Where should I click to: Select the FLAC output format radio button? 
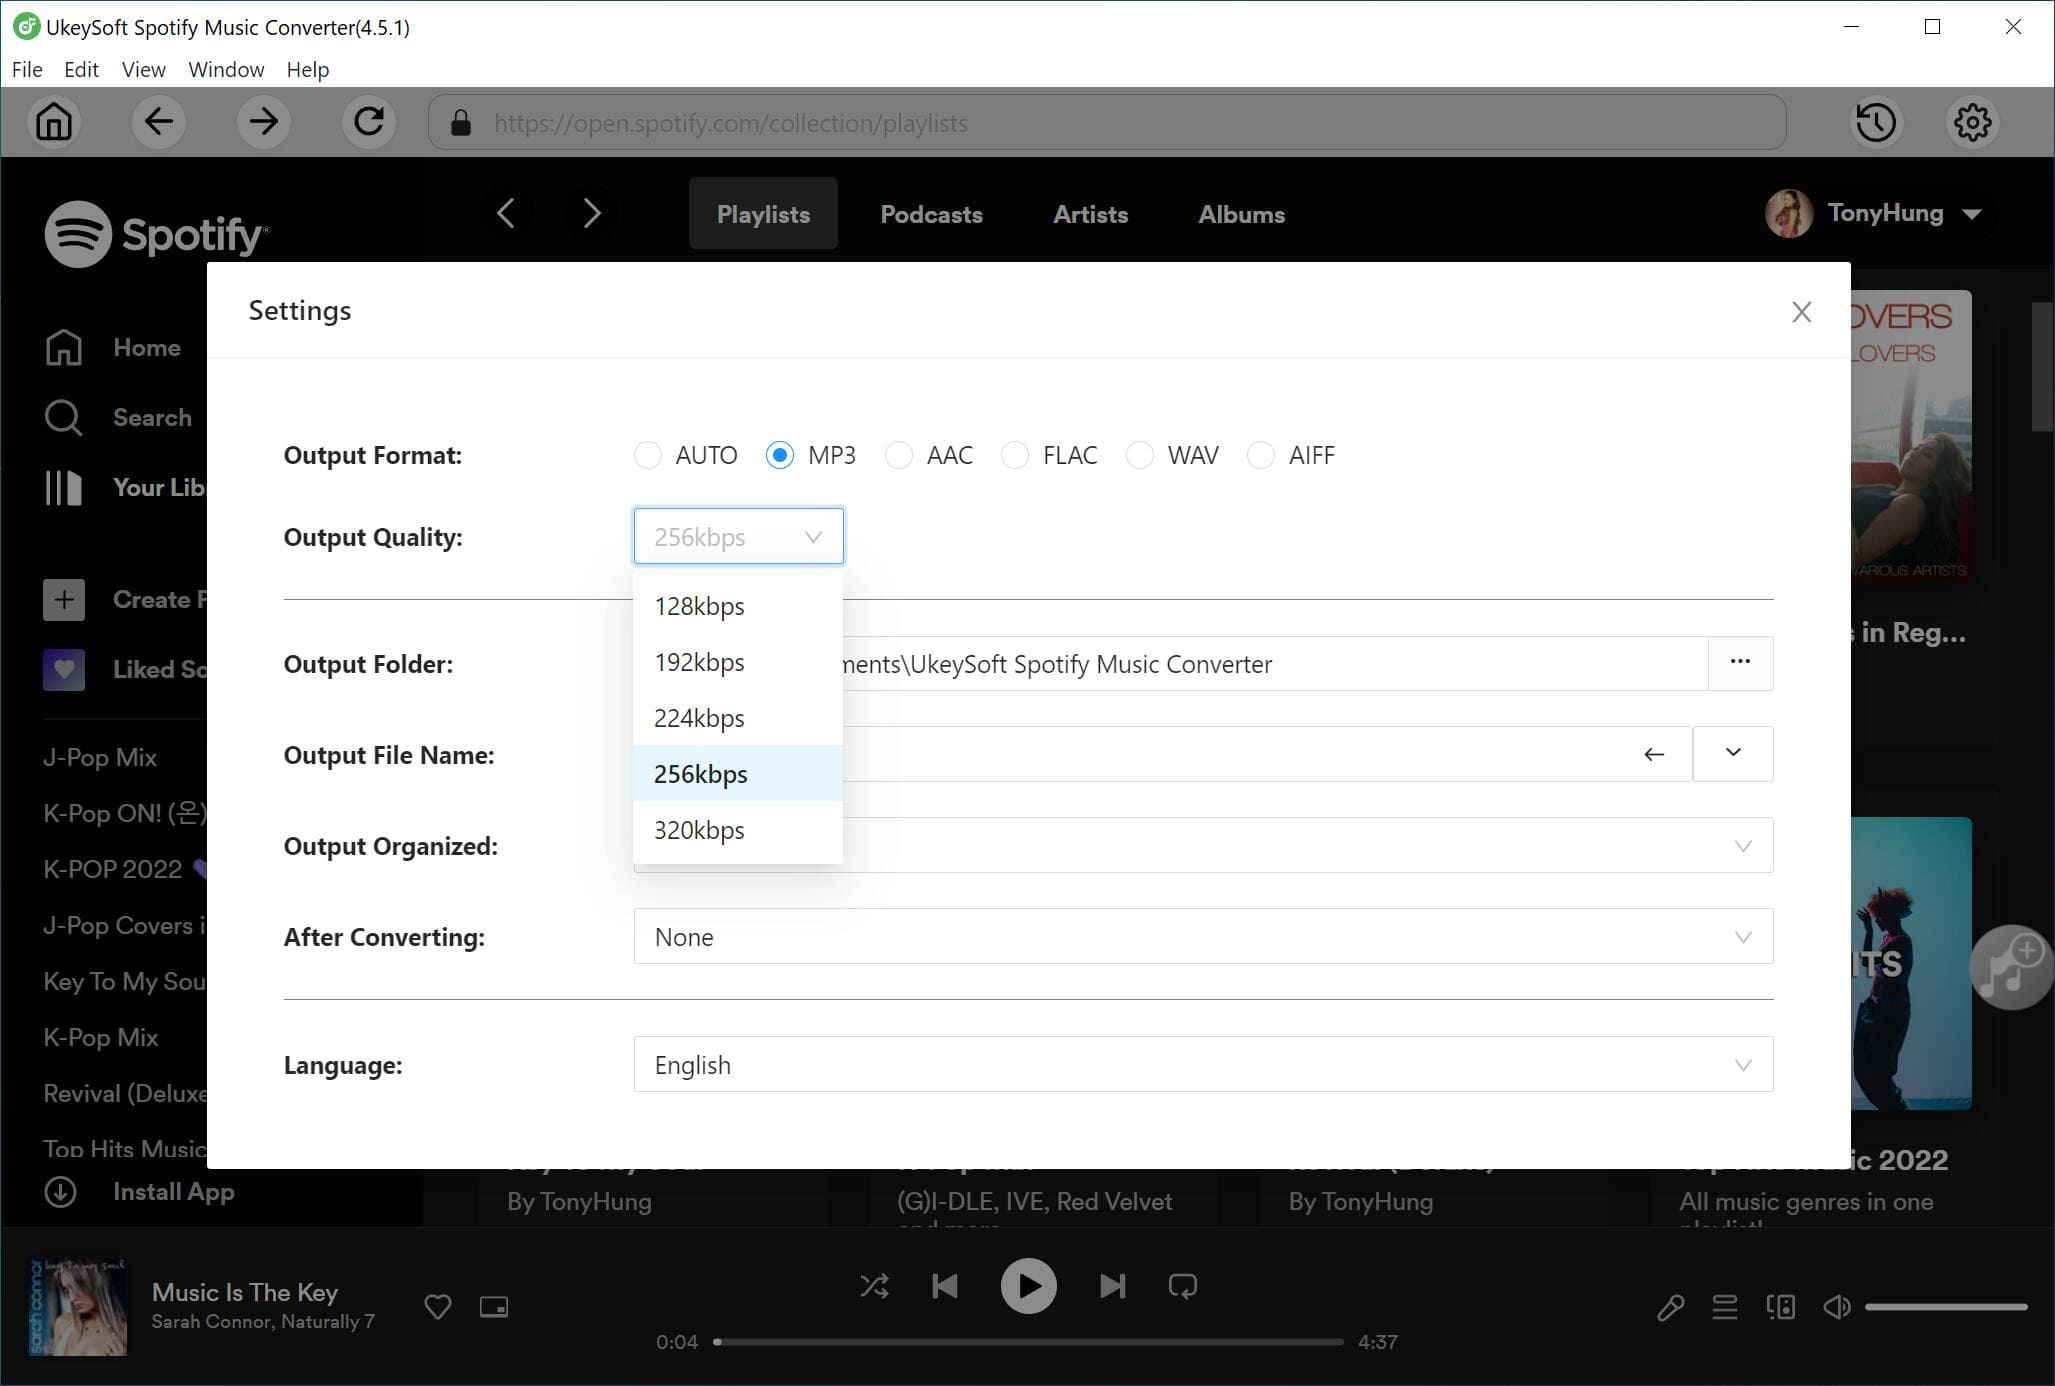click(1016, 453)
